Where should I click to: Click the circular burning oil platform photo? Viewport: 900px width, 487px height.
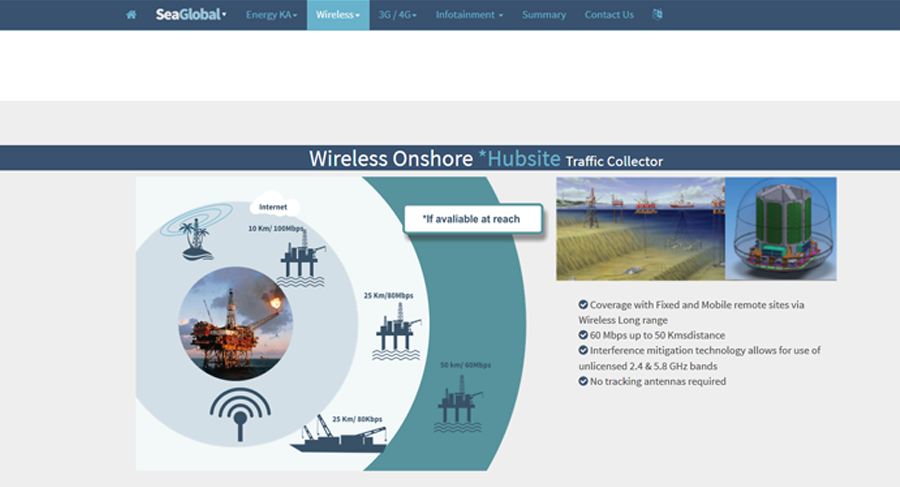tap(236, 323)
